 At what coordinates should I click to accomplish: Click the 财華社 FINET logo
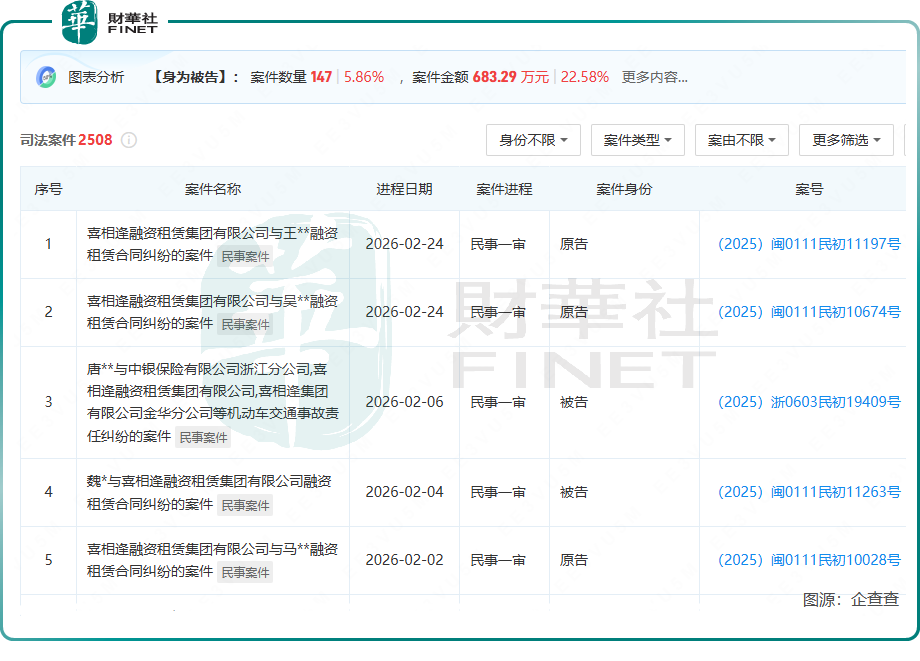[x=110, y=23]
